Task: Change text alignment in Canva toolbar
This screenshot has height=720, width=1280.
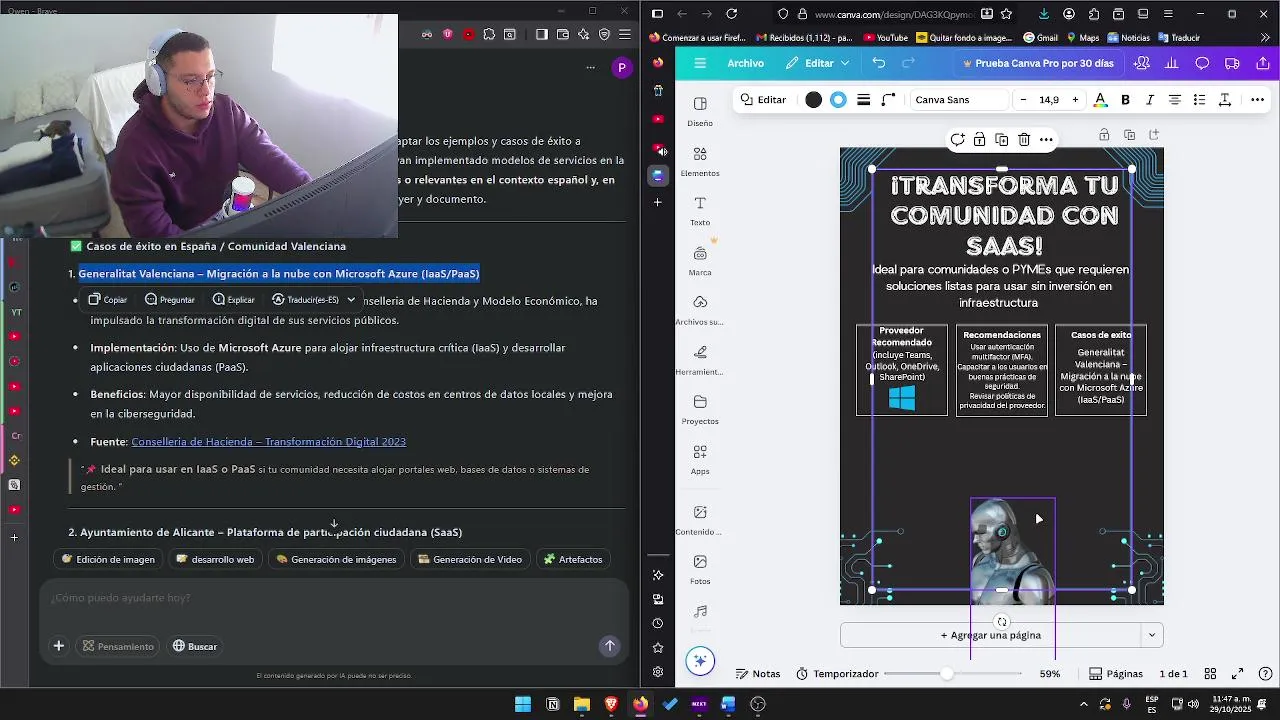Action: click(x=1175, y=100)
